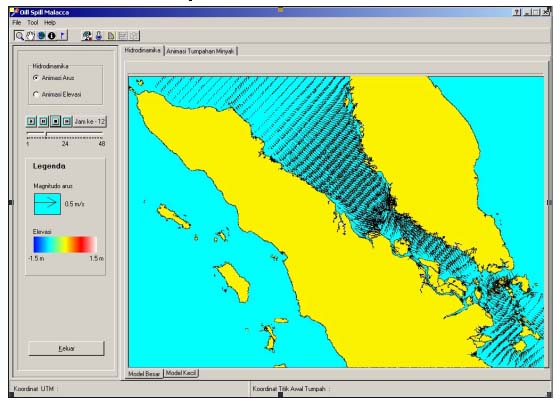Switch to the Model Kecil tab
The width and height of the screenshot is (560, 403).
(181, 373)
